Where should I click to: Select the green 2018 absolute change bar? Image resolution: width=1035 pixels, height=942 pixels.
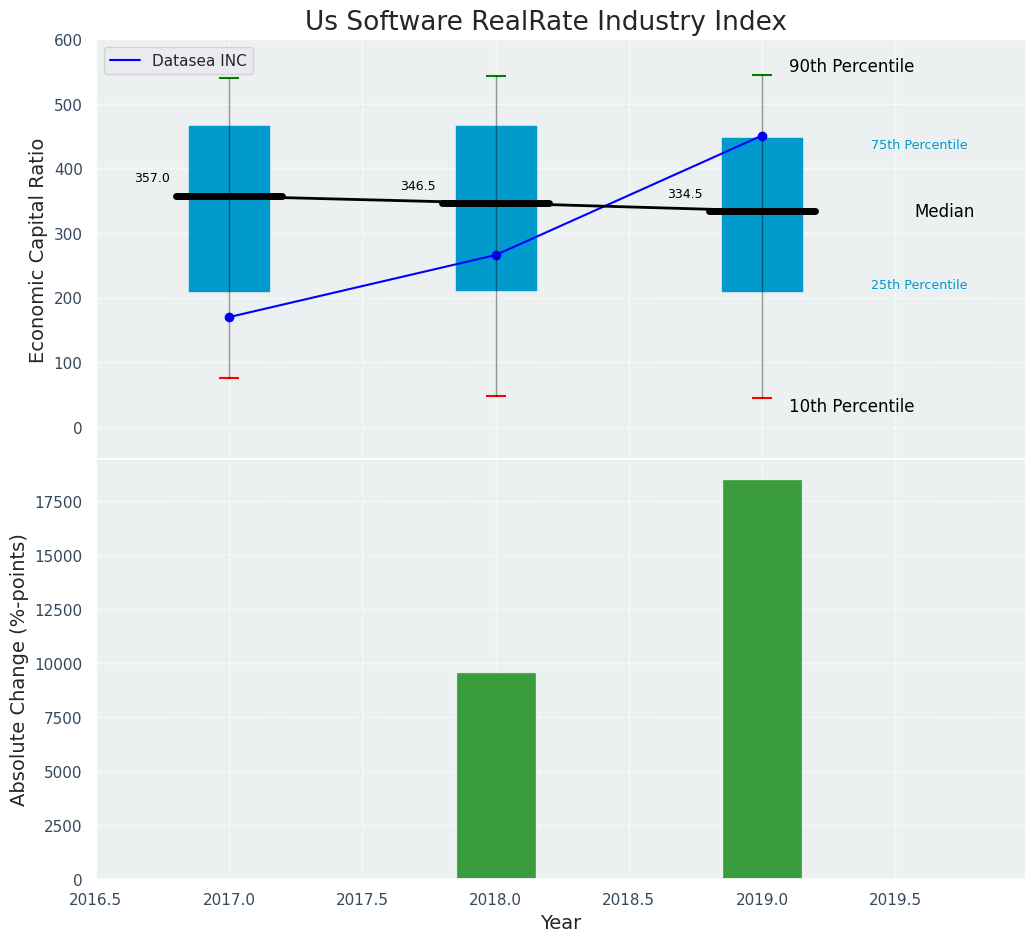(496, 776)
